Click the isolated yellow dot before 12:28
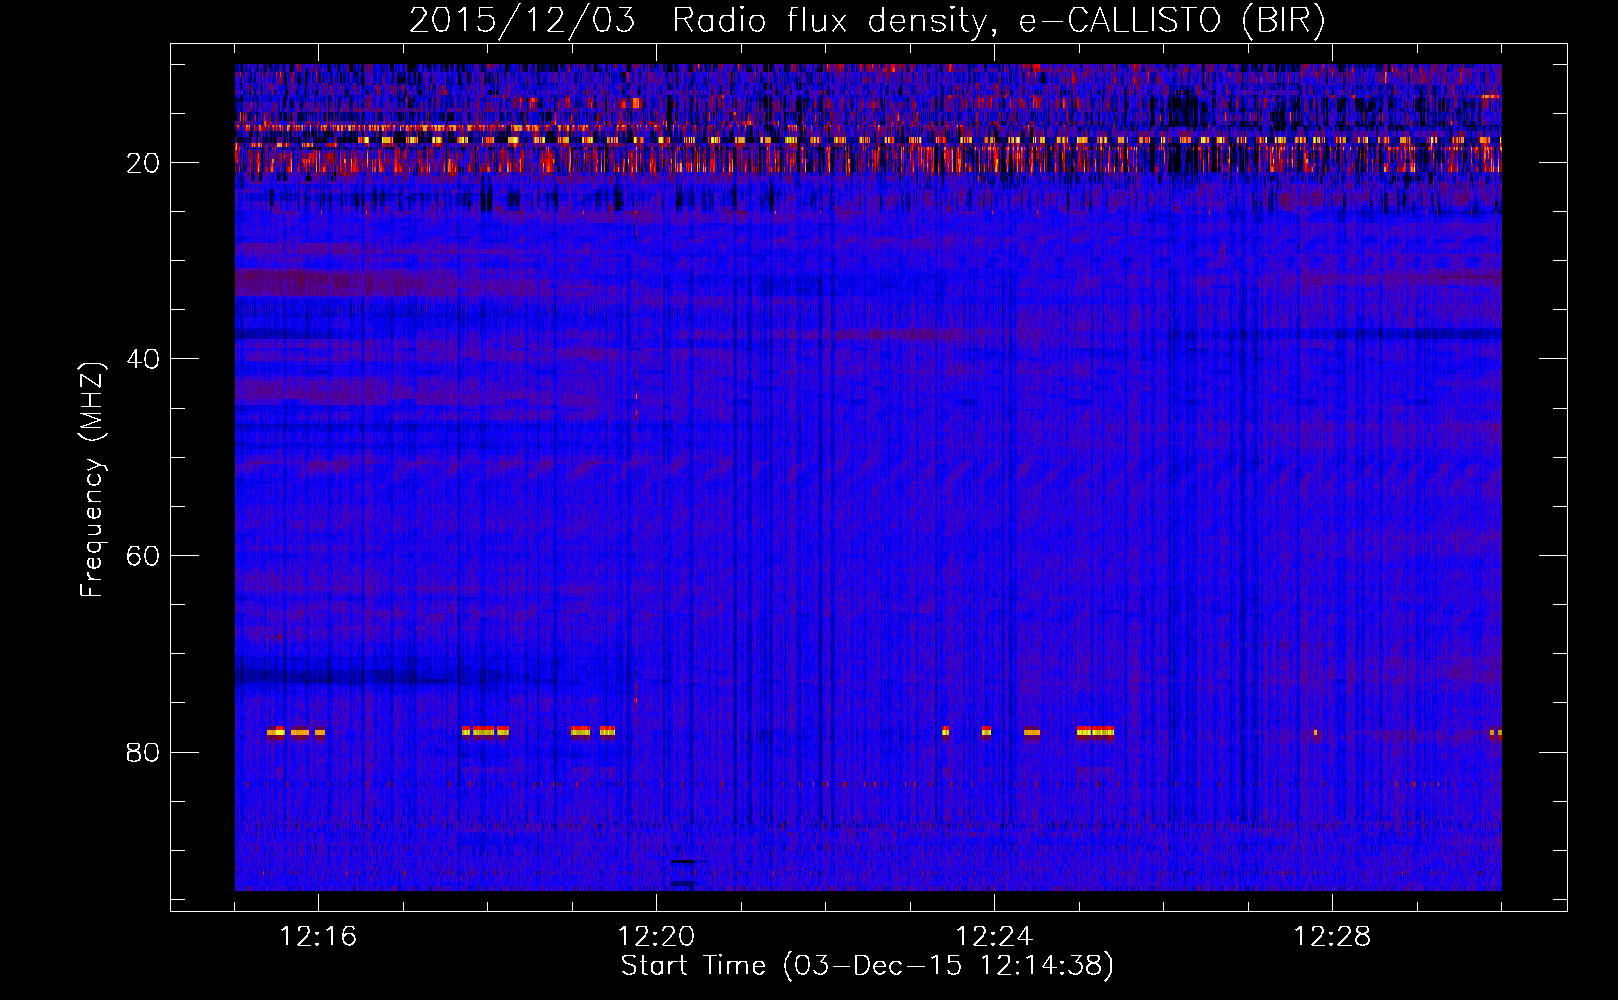The width and height of the screenshot is (1618, 1000). tap(1315, 733)
